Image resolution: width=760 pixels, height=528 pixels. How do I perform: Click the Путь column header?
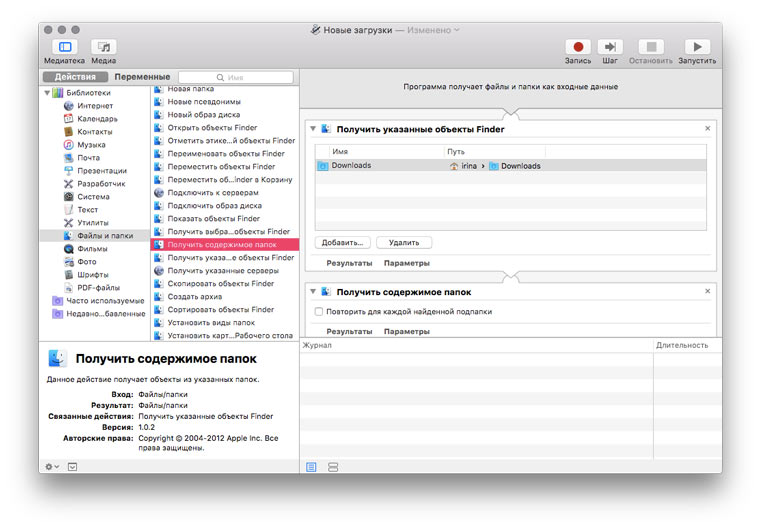(x=494, y=152)
